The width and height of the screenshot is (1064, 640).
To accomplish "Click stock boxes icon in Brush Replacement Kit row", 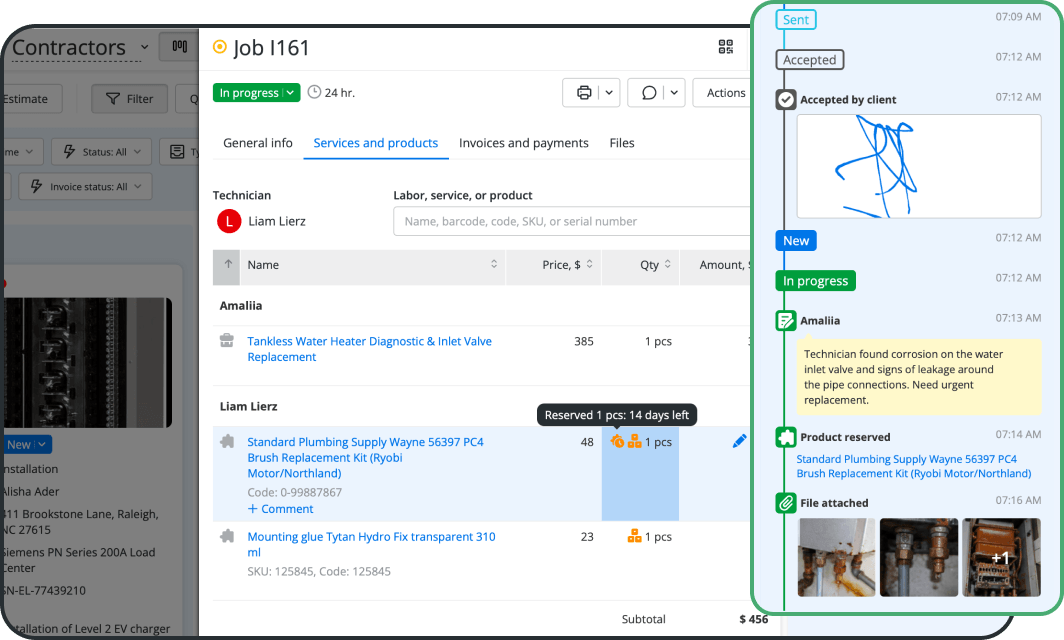I will (x=634, y=441).
